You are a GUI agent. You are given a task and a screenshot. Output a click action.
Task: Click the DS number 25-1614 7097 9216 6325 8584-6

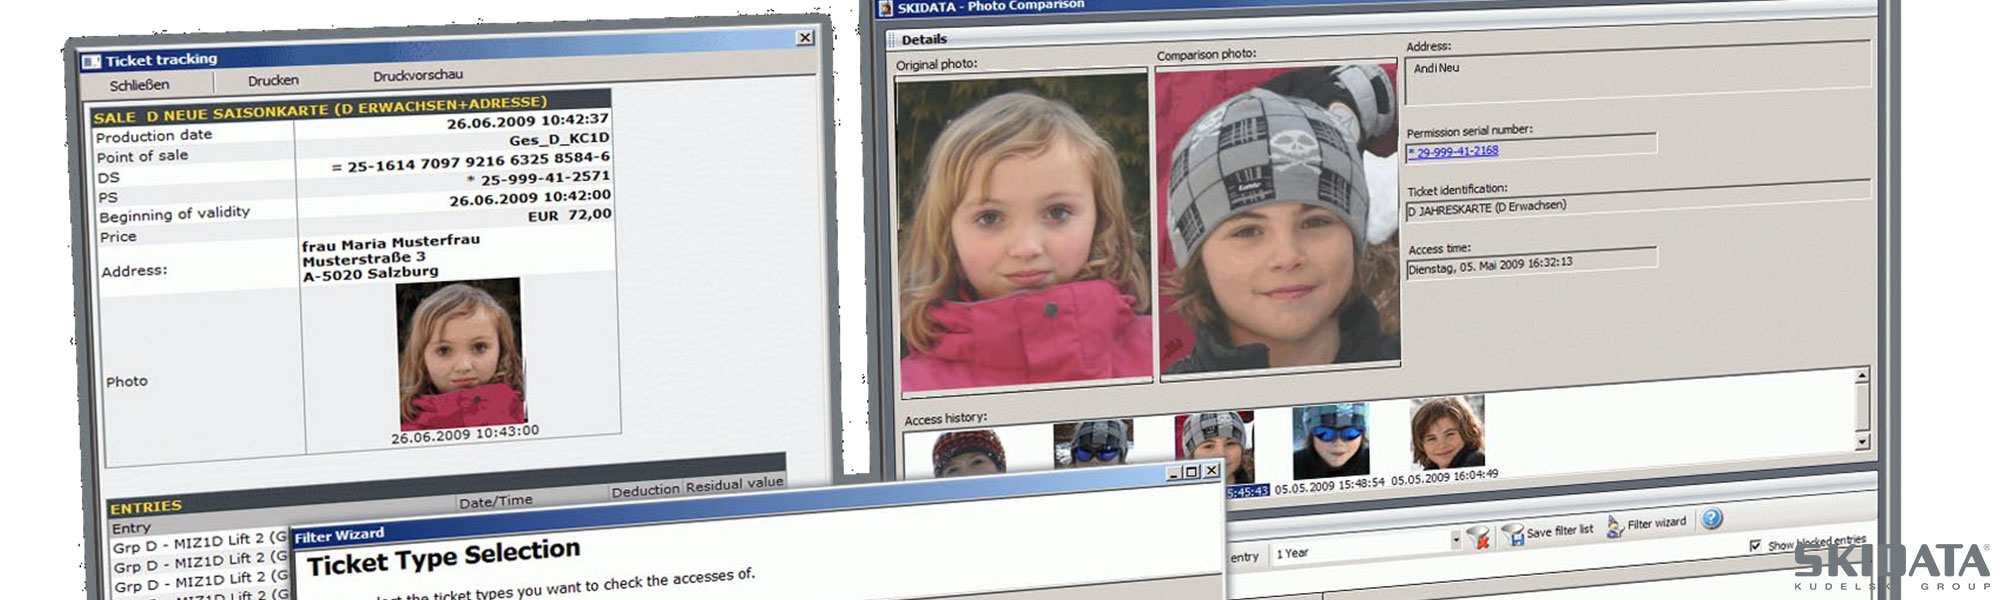coord(470,162)
